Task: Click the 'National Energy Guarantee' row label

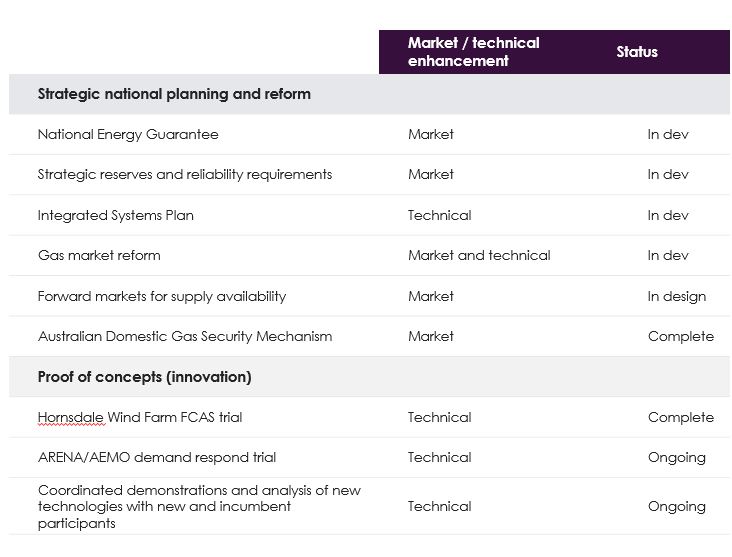Action: (128, 134)
